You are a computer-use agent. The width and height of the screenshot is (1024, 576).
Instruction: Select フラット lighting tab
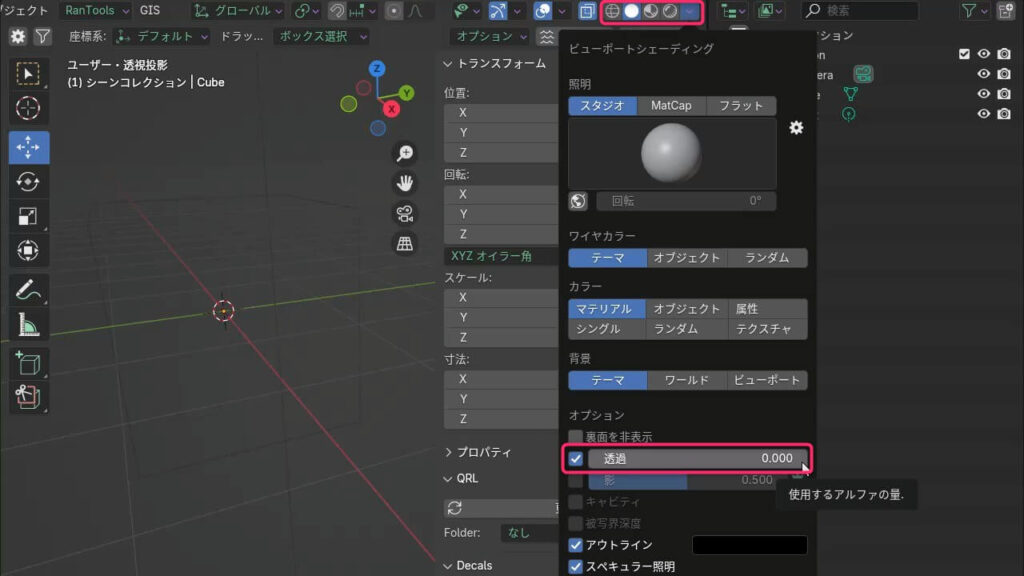[741, 106]
